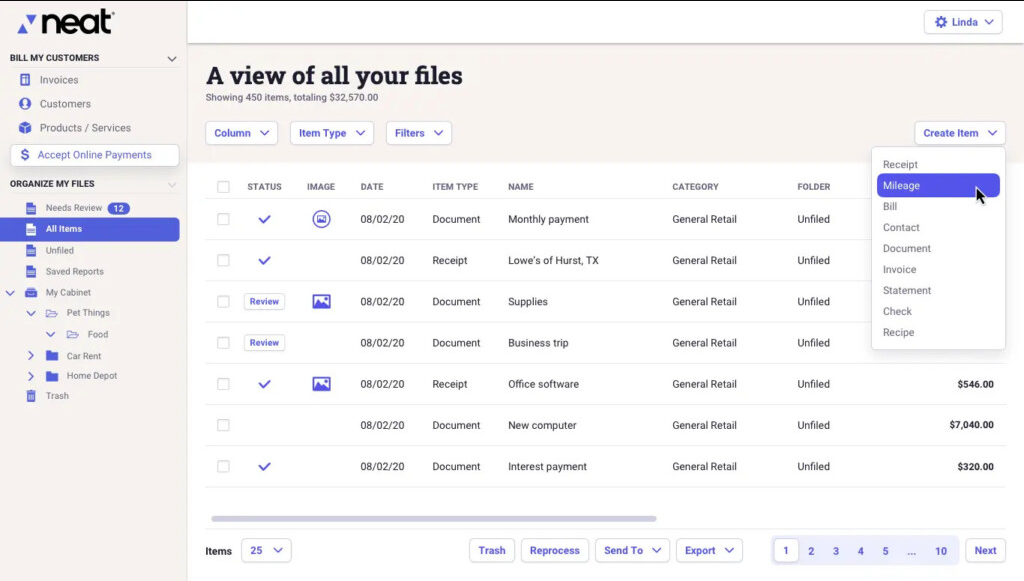The width and height of the screenshot is (1024, 581).
Task: Check the Interest payment row checkbox
Action: pos(223,466)
